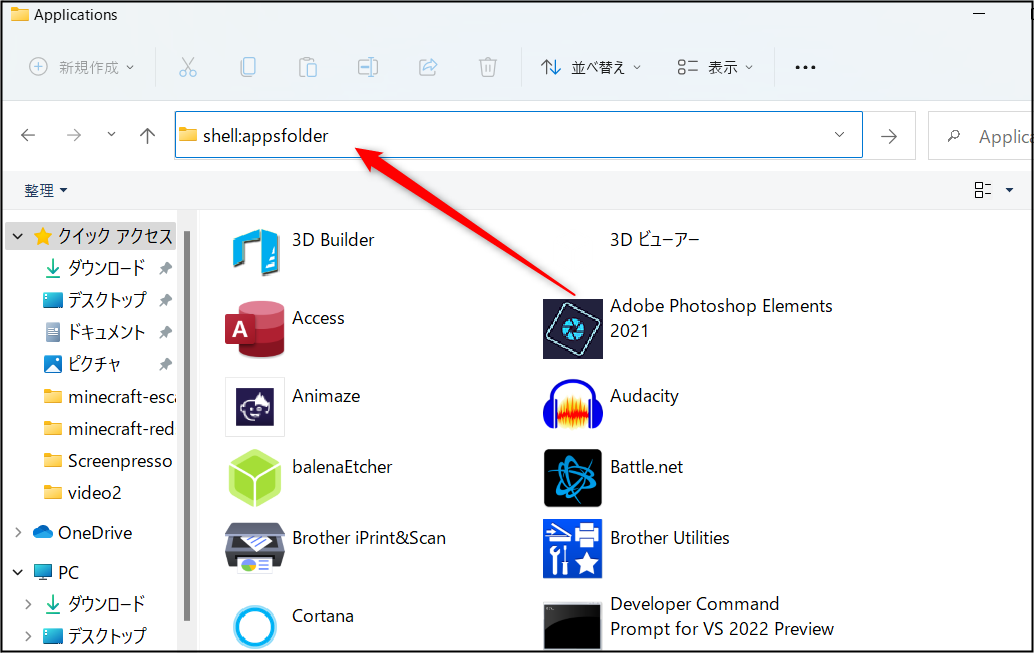Select the Audacity headphones icon
1034x653 pixels.
(x=572, y=404)
